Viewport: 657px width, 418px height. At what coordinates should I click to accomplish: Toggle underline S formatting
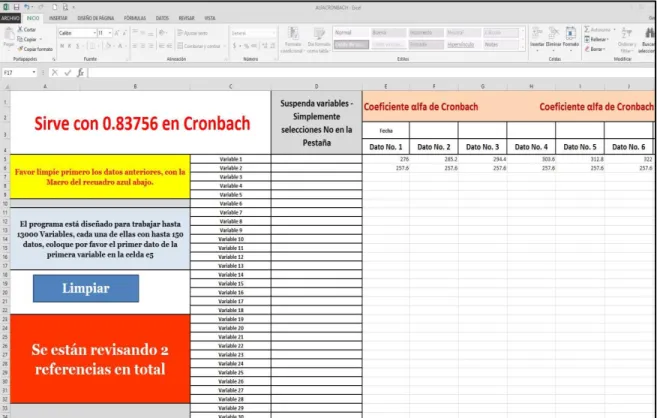78,46
